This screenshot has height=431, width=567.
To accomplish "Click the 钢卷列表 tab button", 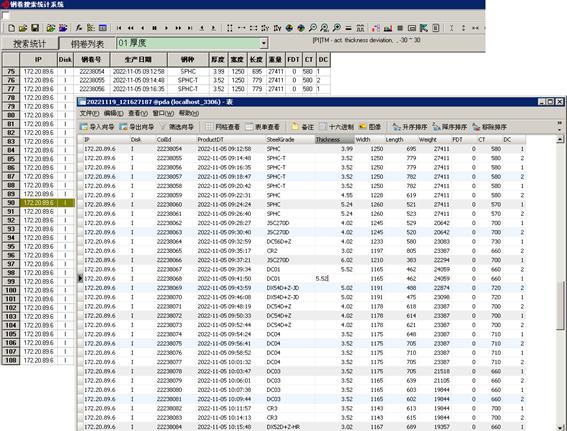I will click(87, 44).
